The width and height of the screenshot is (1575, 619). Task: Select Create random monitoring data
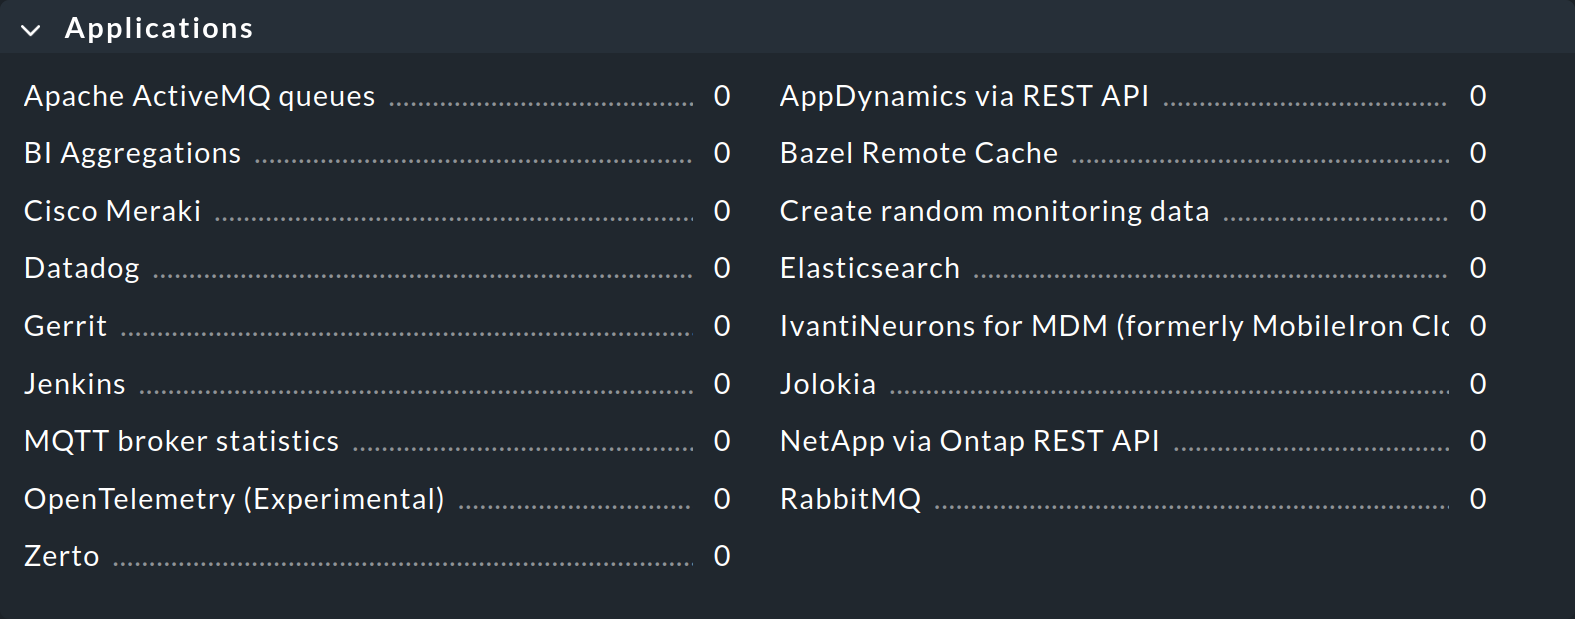point(993,210)
